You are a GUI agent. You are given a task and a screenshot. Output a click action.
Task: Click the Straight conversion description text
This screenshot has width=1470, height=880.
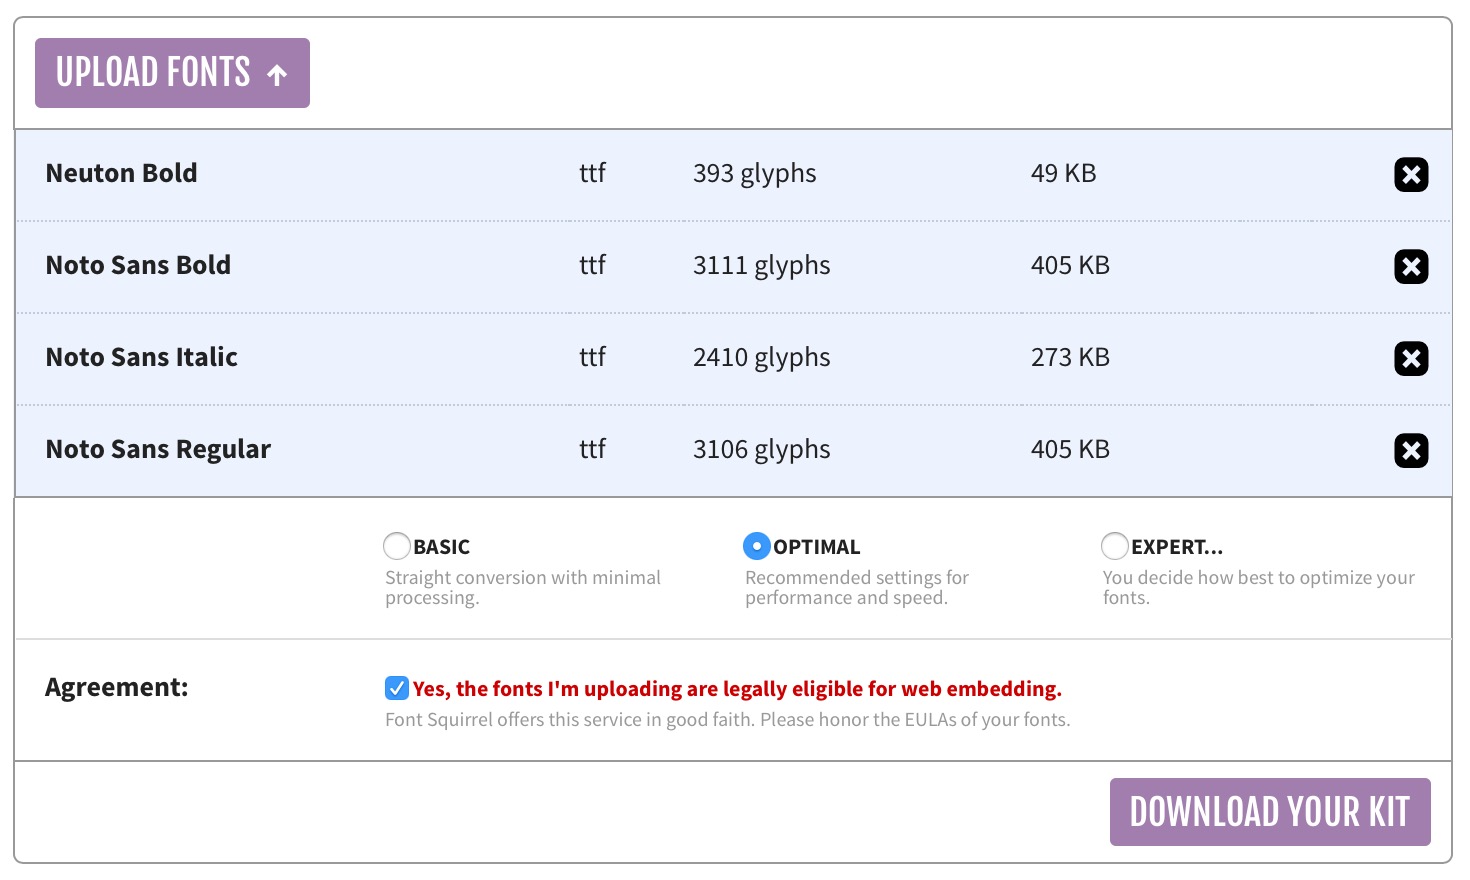point(522,587)
